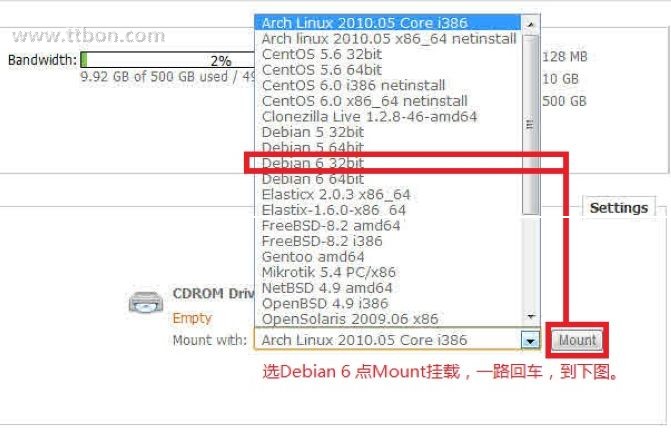Click the CDROM drive icon
The image size is (671, 435).
click(146, 302)
